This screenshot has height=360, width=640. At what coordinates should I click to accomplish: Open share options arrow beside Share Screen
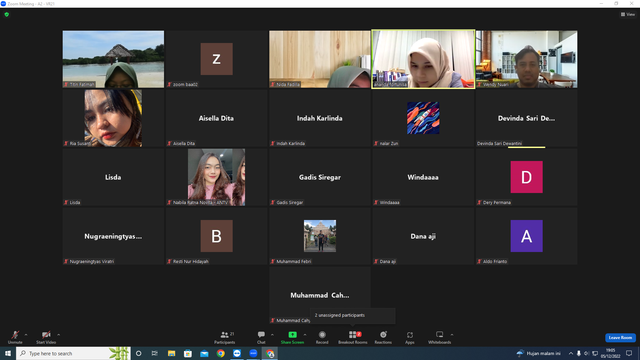point(305,335)
